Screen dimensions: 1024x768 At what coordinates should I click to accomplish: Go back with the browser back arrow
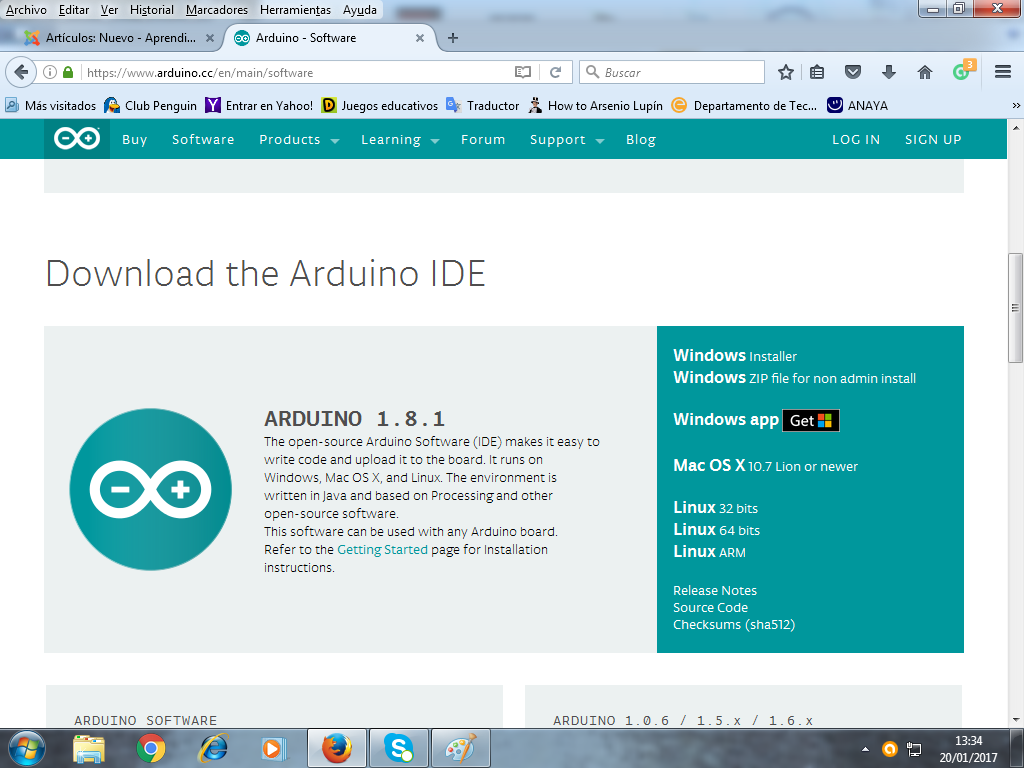tap(21, 72)
